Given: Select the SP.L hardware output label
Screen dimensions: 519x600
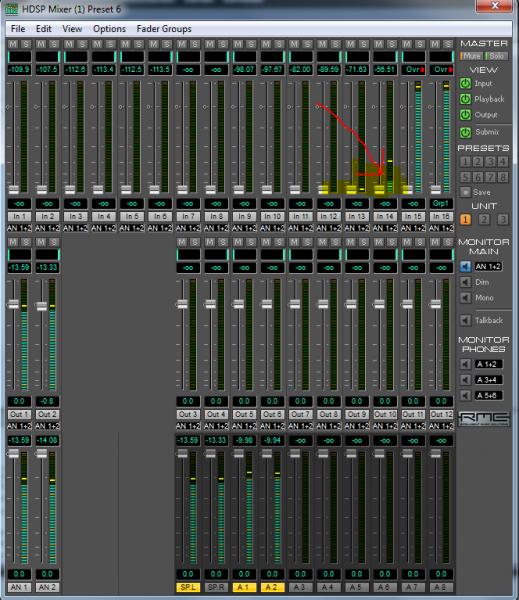Looking at the screenshot, I should [188, 587].
